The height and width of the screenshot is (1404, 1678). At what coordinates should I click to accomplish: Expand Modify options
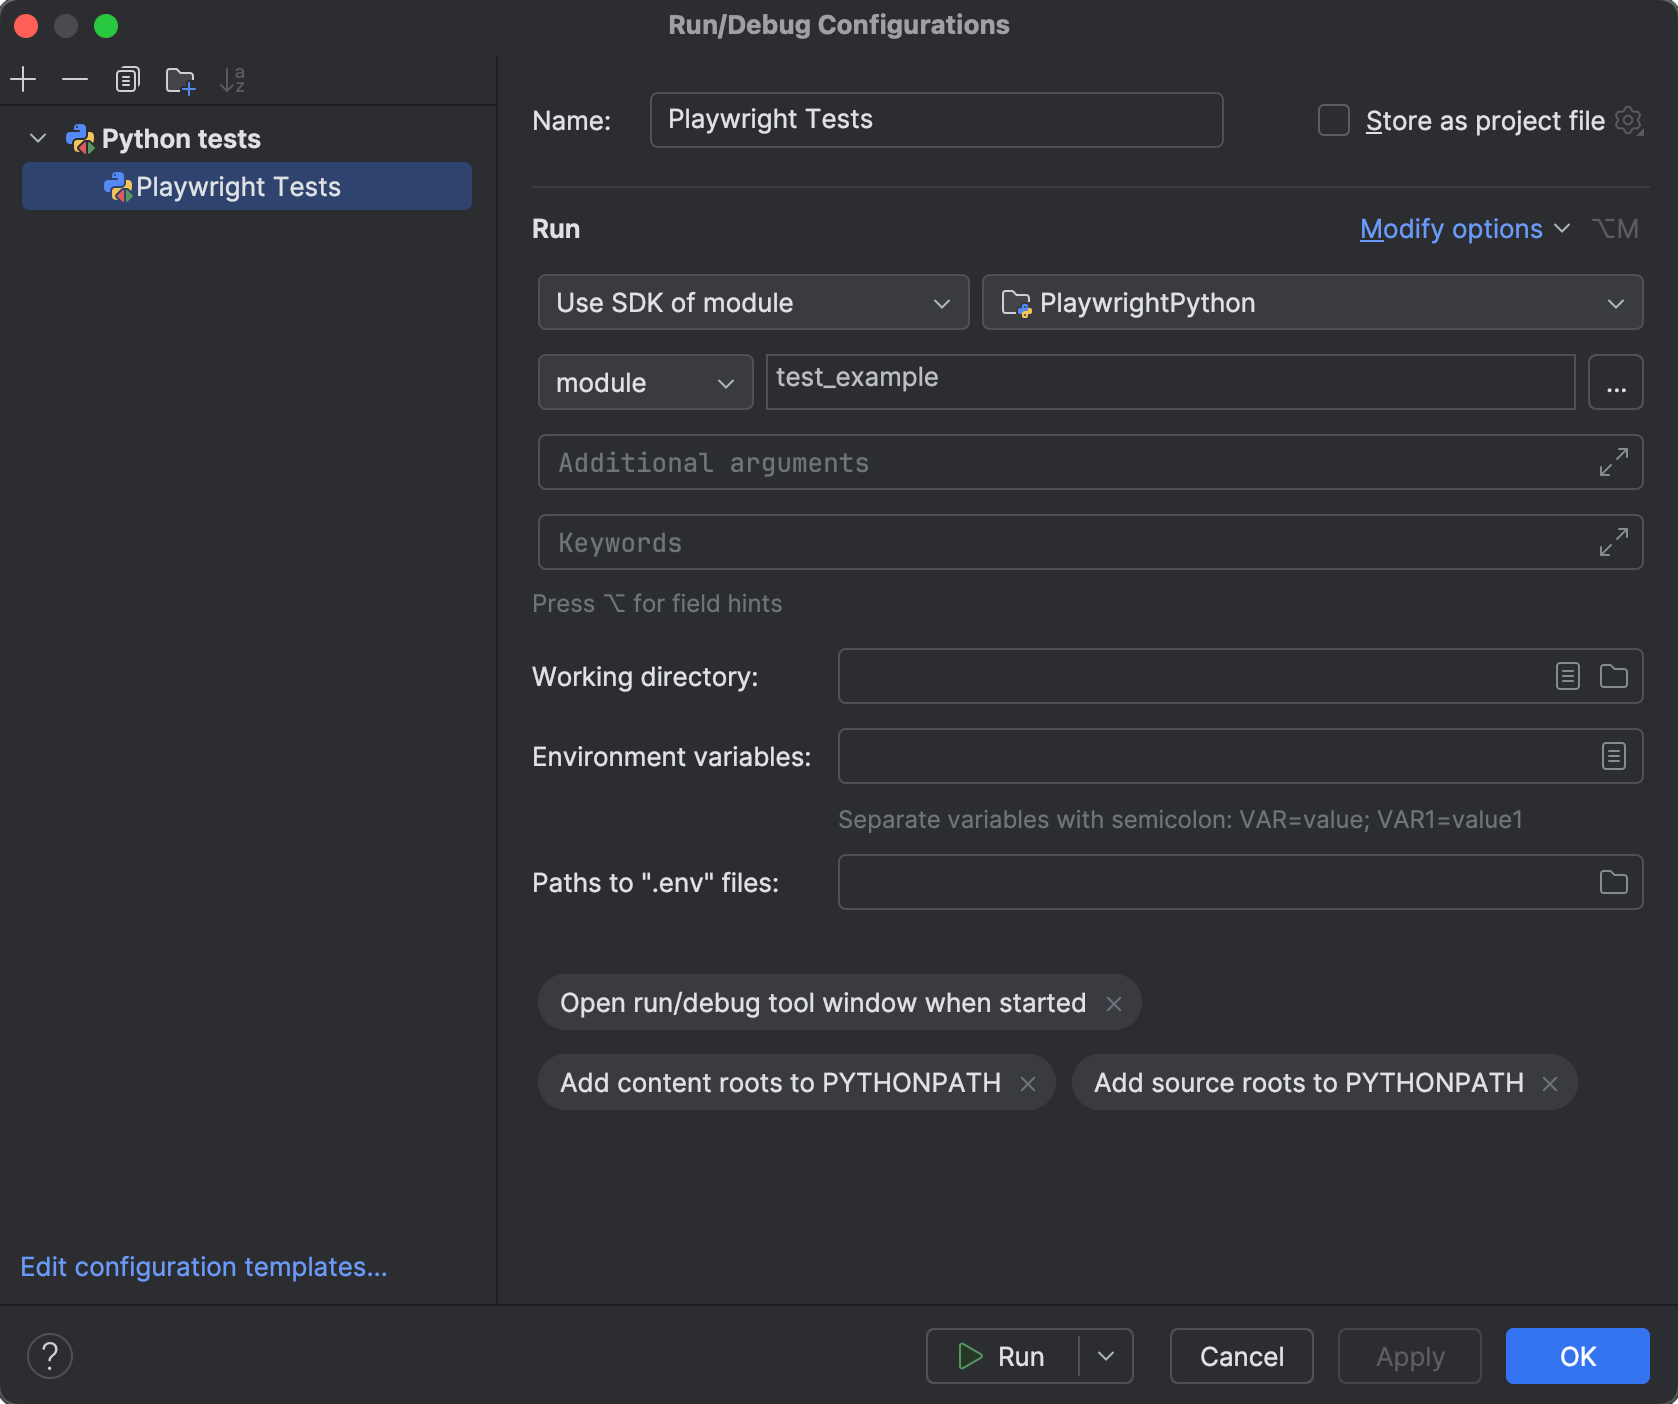[1451, 228]
